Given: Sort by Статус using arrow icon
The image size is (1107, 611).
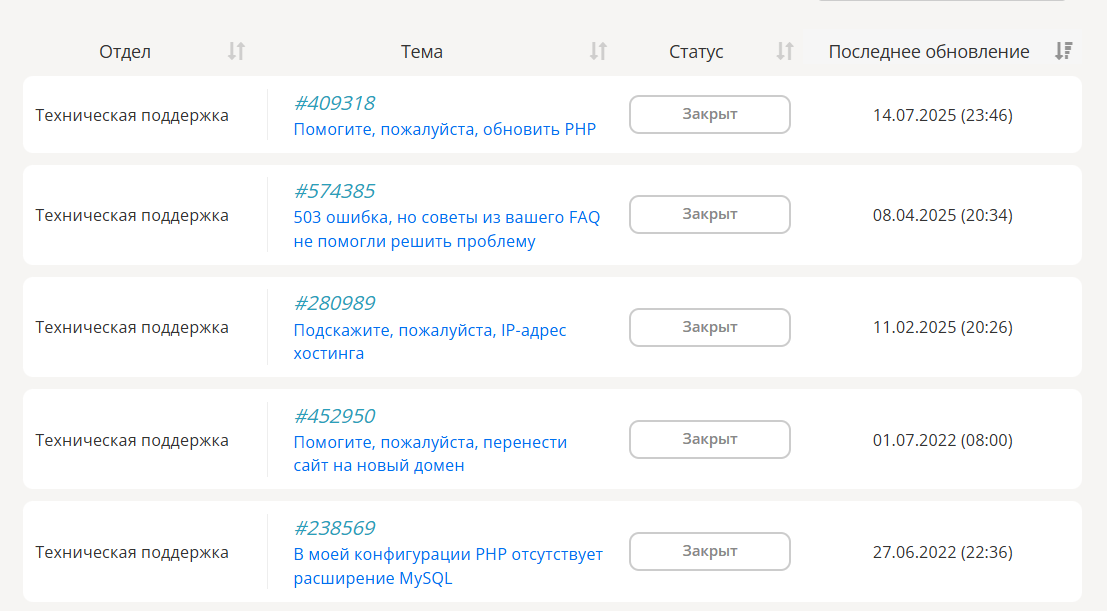Looking at the screenshot, I should coord(786,51).
